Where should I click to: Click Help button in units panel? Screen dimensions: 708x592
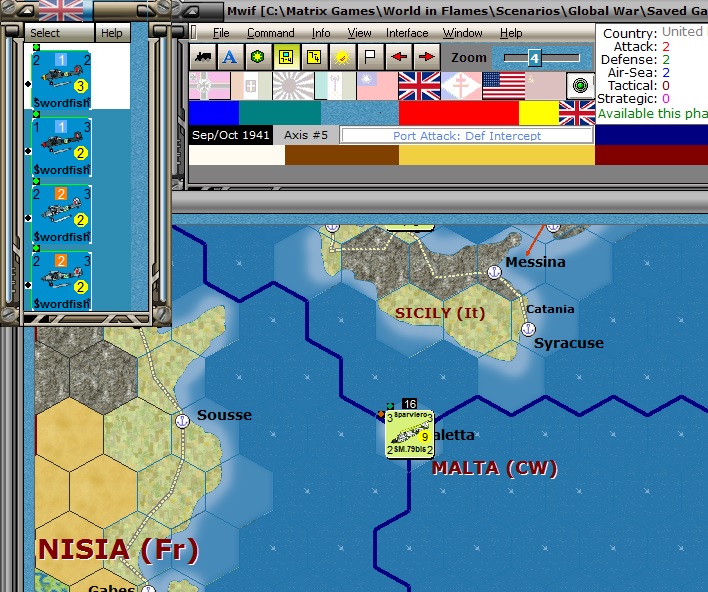pyautogui.click(x=112, y=33)
